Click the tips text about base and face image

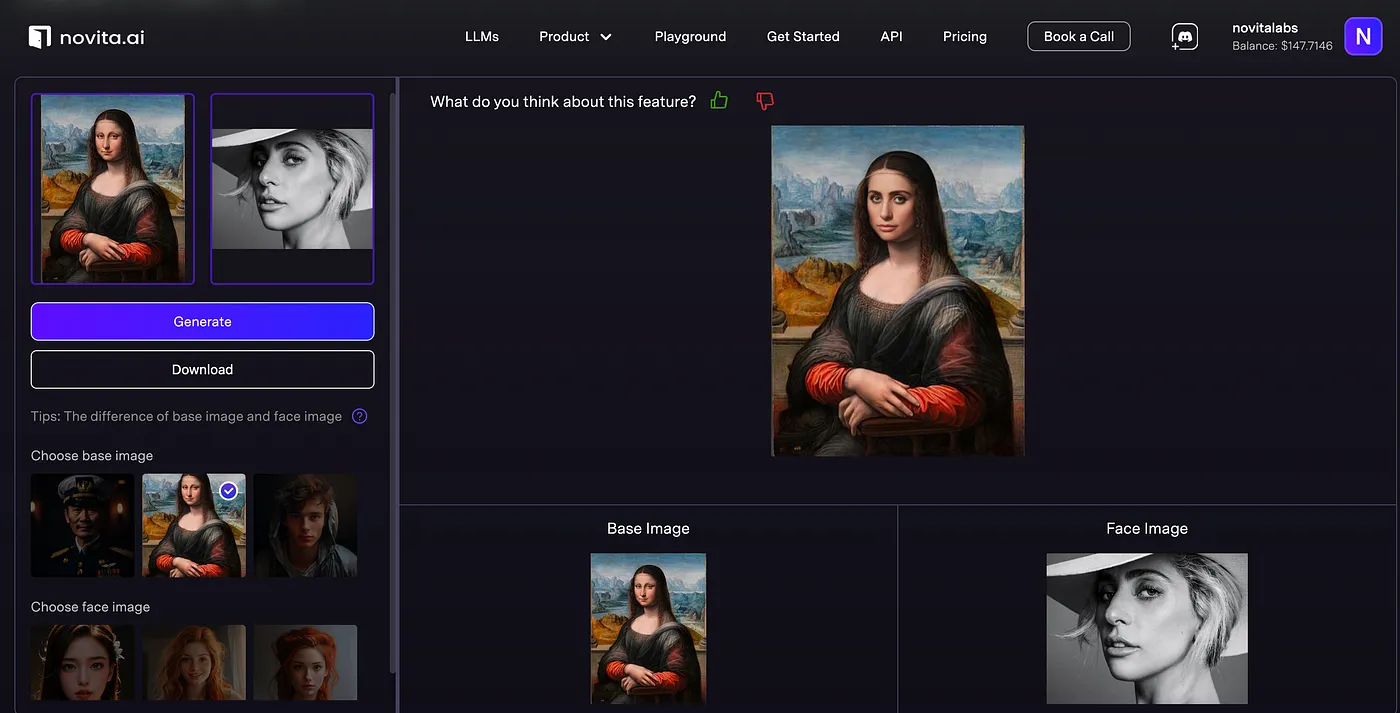click(186, 416)
